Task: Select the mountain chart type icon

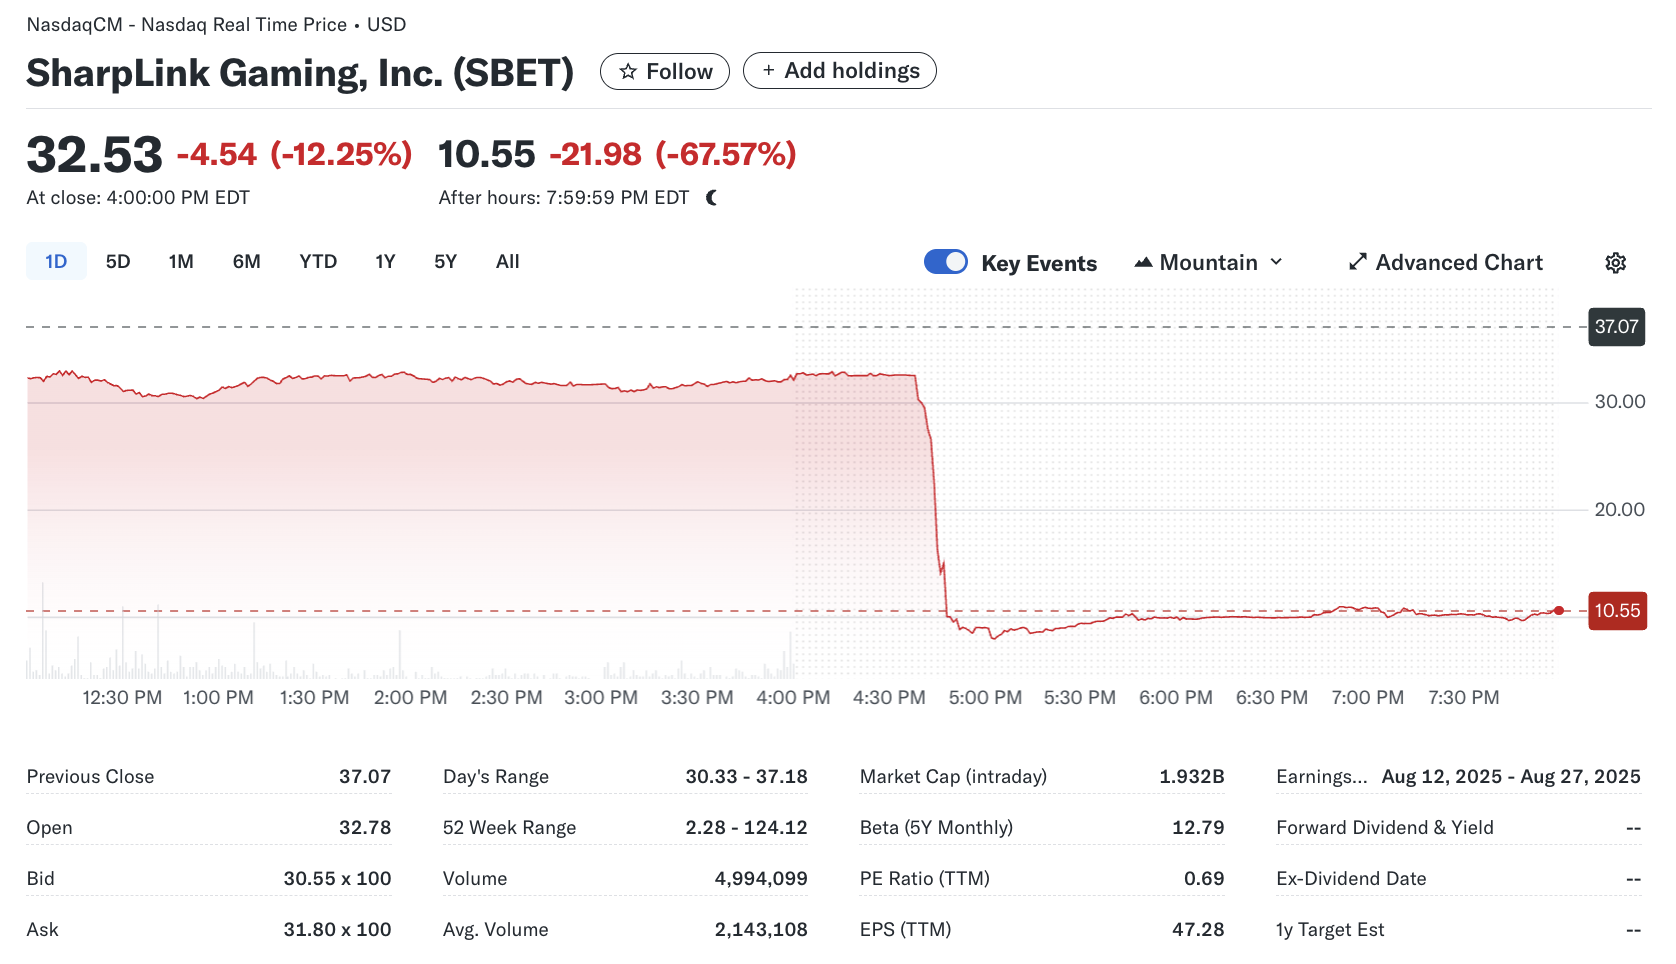Action: pos(1144,261)
